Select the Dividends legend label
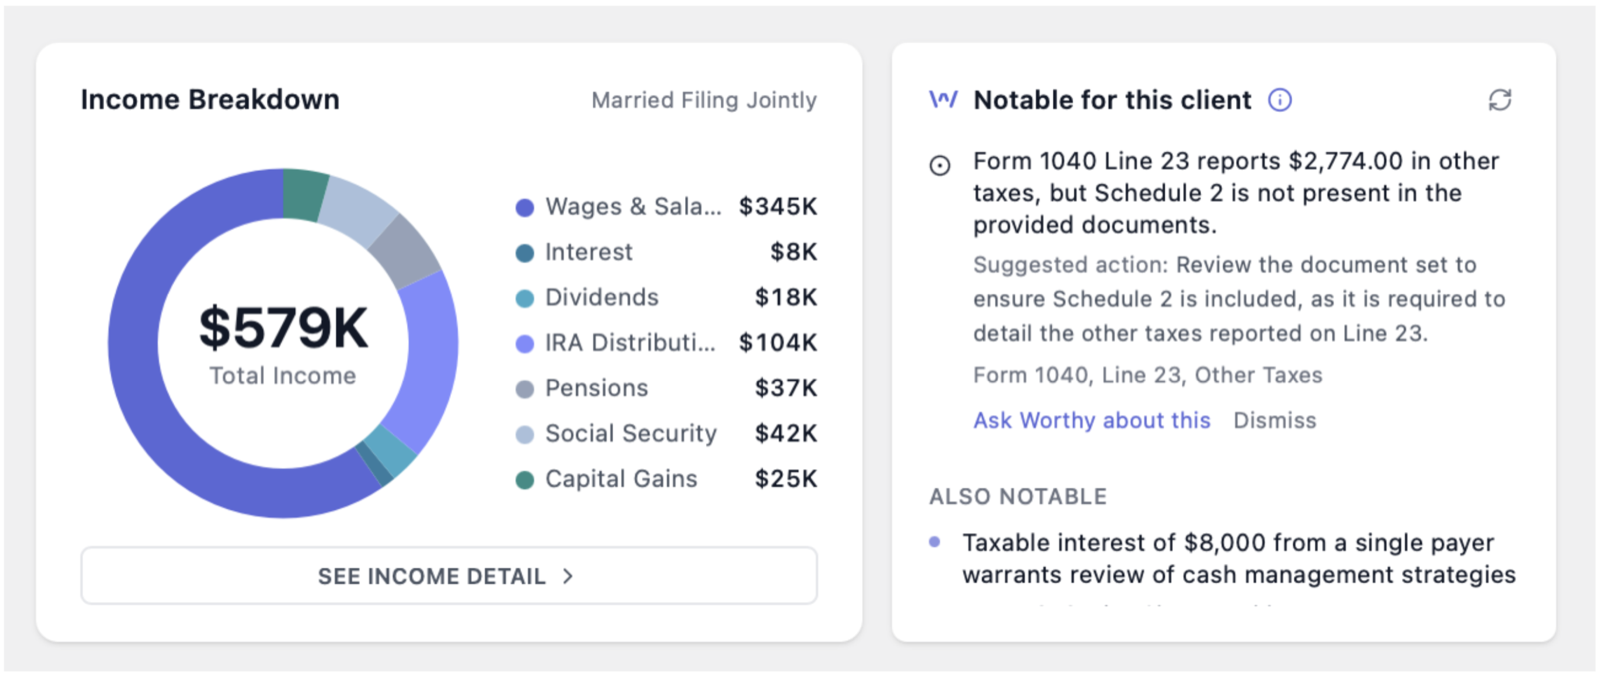 [602, 297]
